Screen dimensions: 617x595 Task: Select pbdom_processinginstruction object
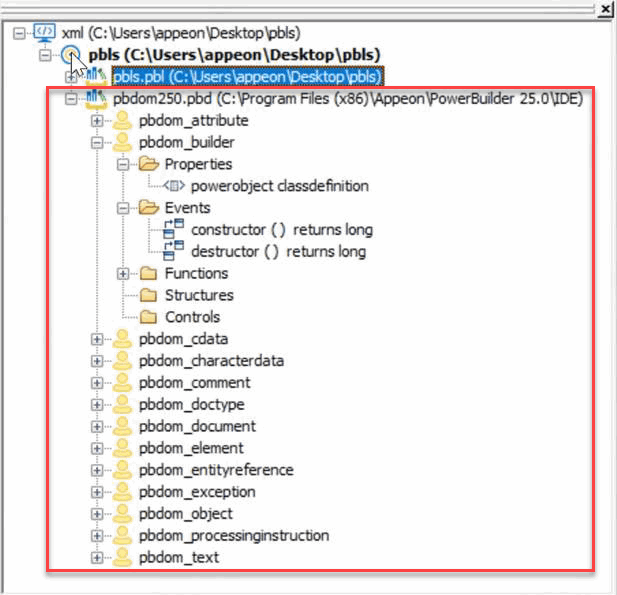[234, 536]
